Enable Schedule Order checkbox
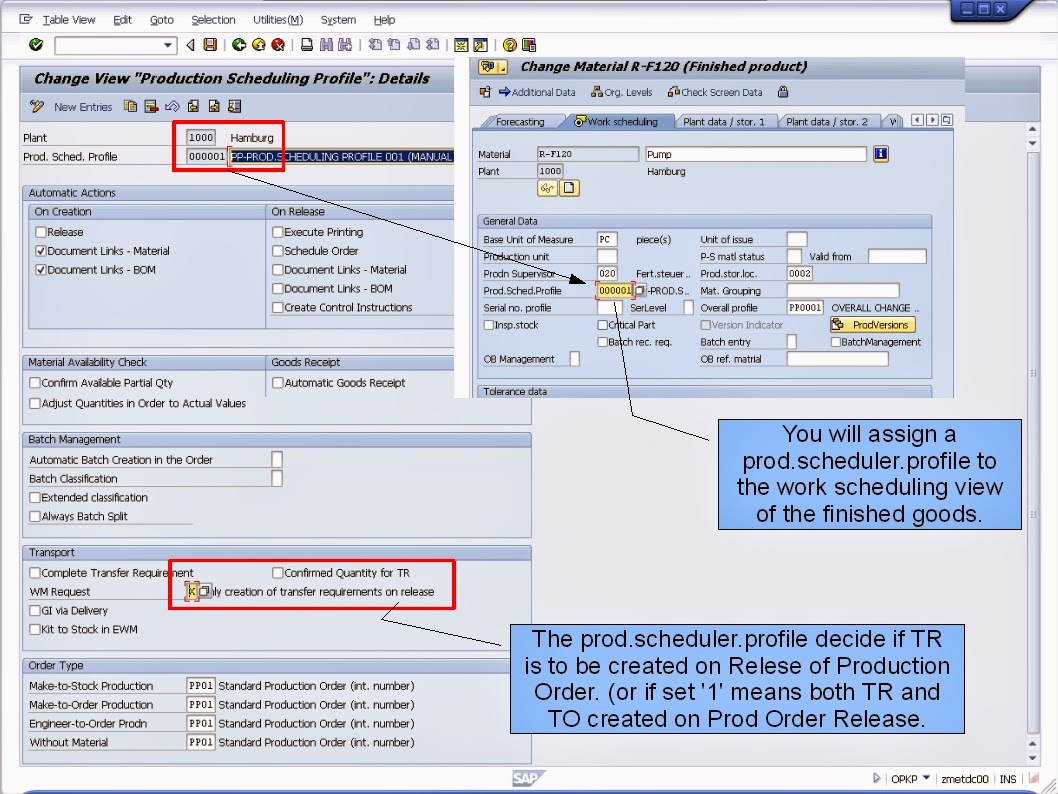Image resolution: width=1058 pixels, height=794 pixels. click(x=277, y=251)
